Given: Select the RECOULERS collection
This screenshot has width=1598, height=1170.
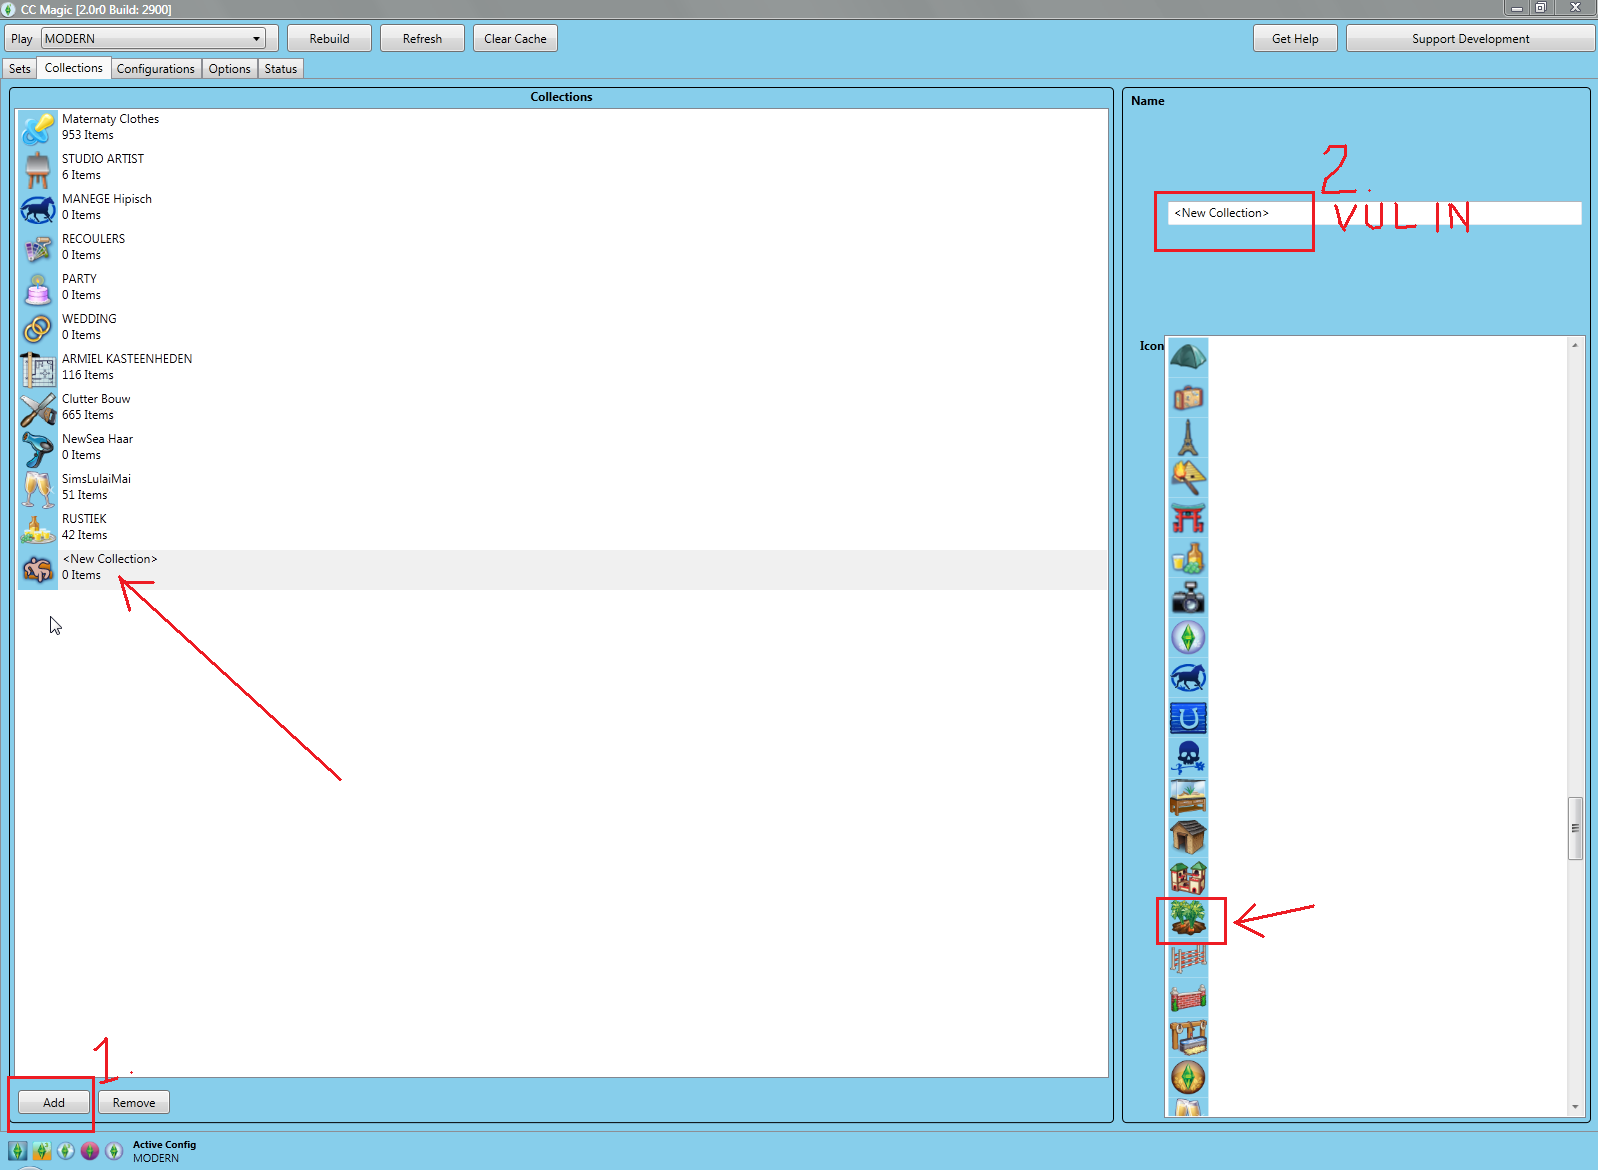Looking at the screenshot, I should click(x=562, y=249).
